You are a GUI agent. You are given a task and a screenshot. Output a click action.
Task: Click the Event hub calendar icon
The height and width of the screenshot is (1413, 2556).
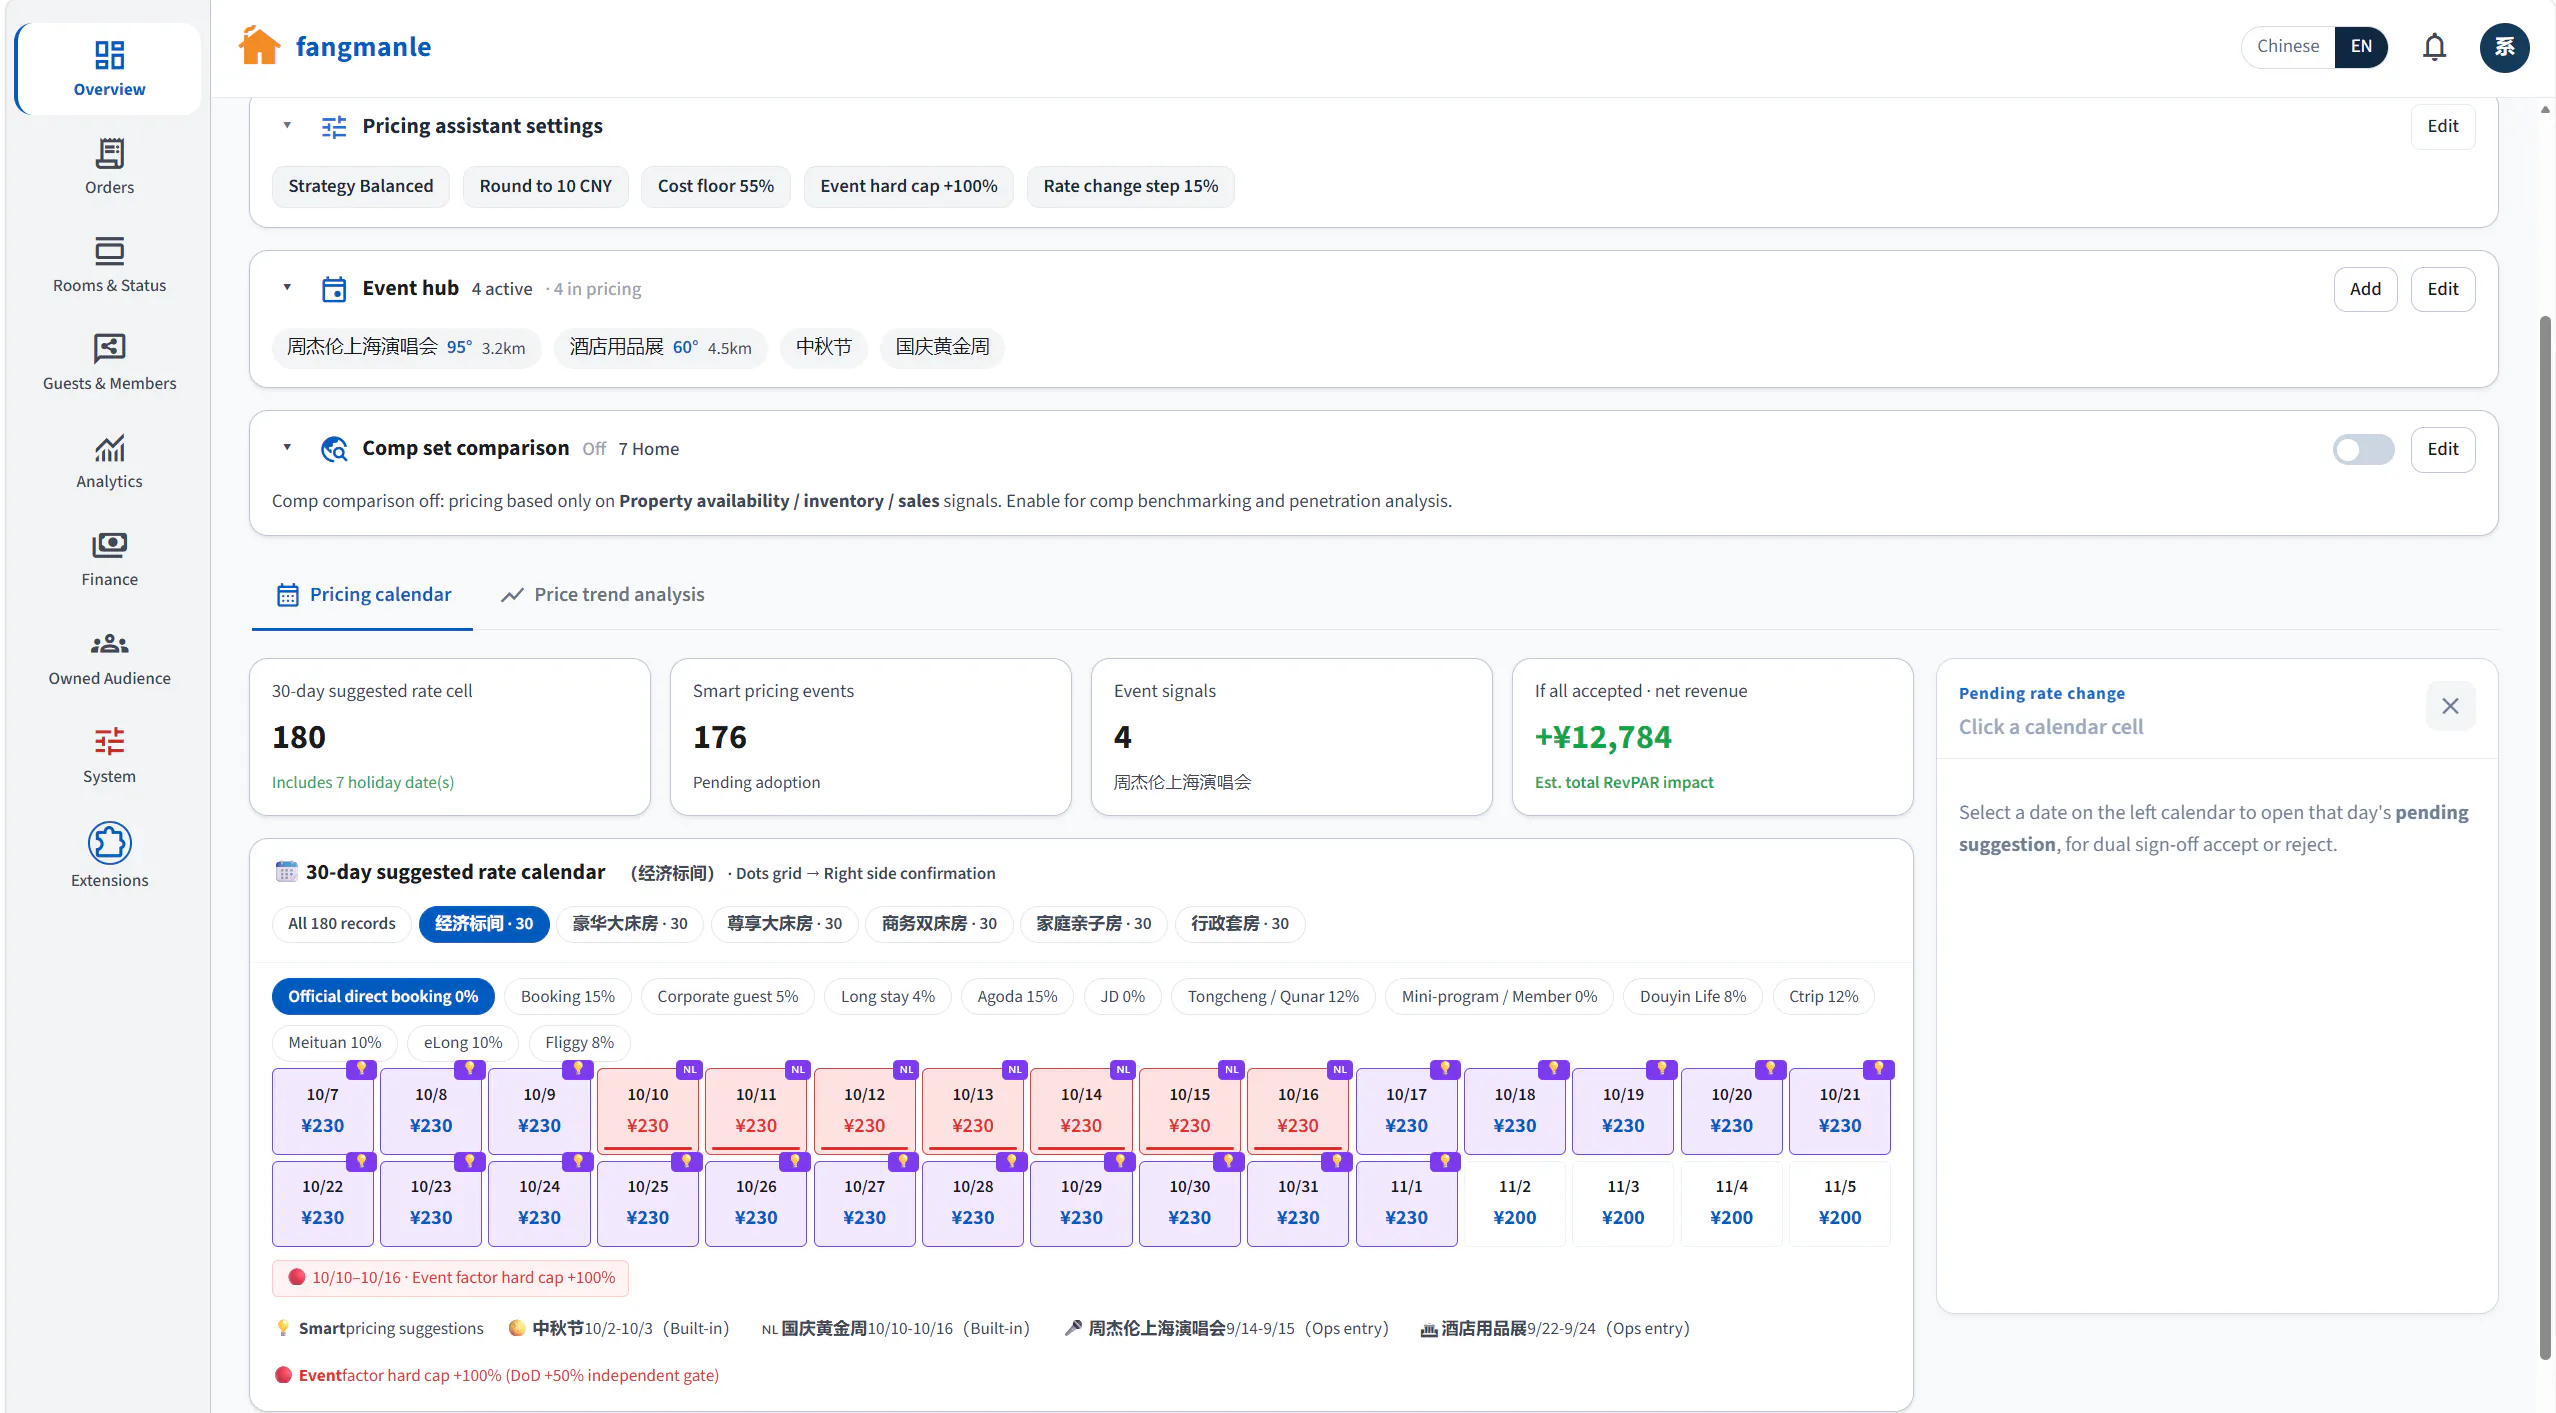click(334, 289)
